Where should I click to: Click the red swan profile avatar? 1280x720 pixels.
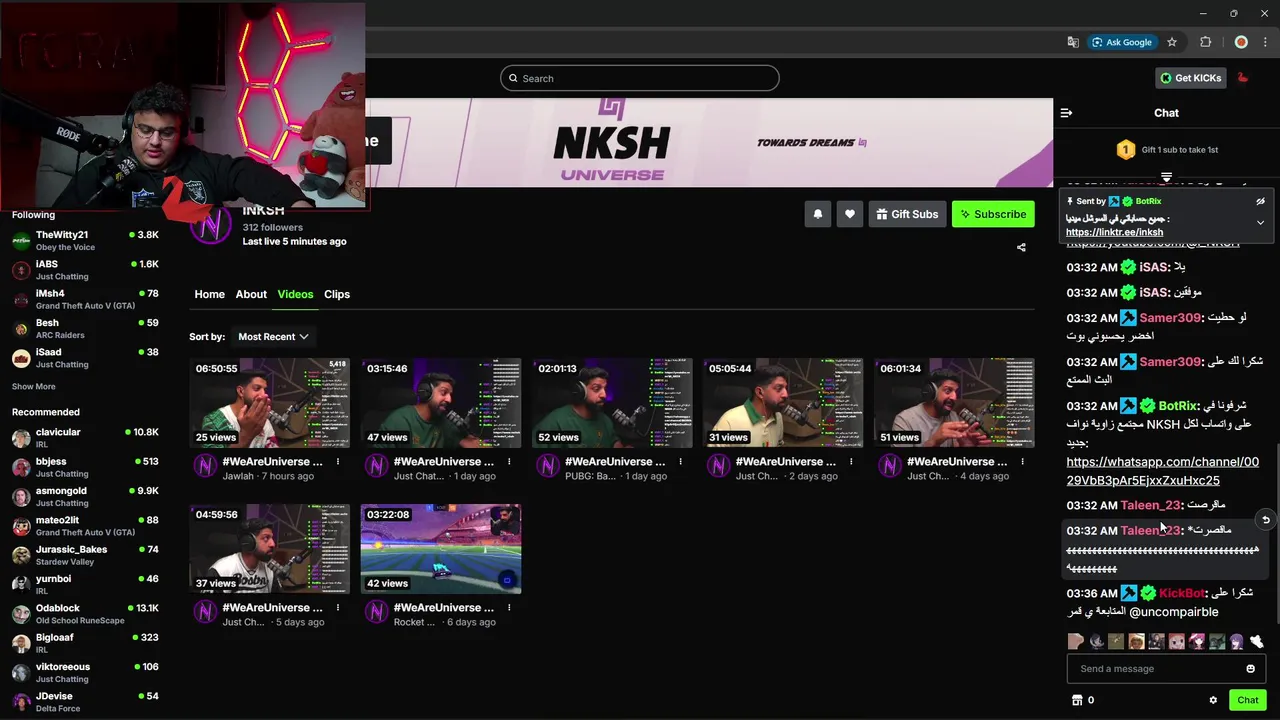tap(1243, 78)
